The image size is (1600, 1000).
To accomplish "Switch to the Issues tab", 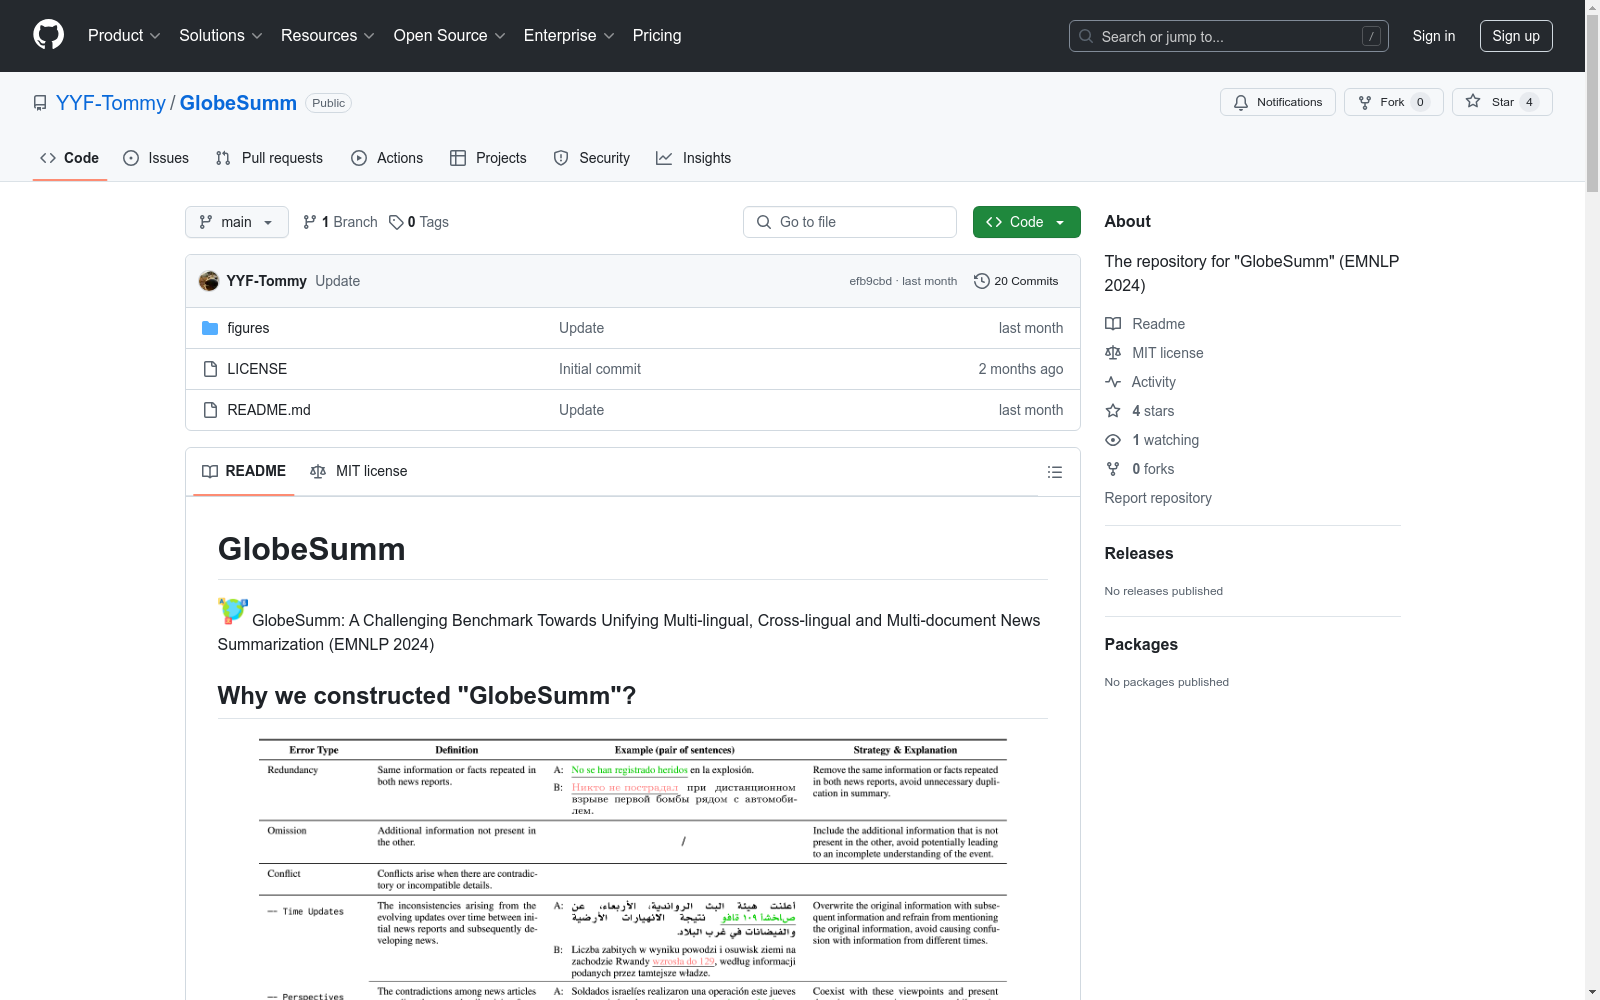I will pos(156,158).
